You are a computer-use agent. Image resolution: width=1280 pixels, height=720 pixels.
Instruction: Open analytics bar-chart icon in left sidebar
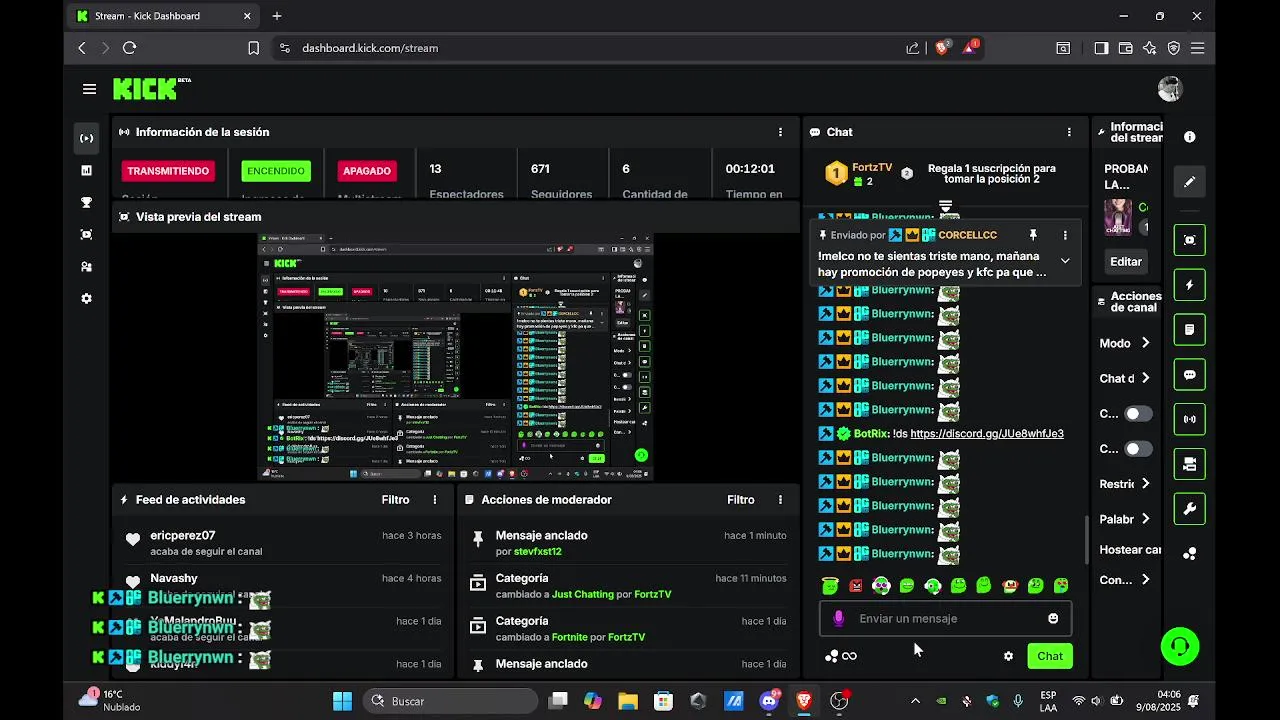86,170
